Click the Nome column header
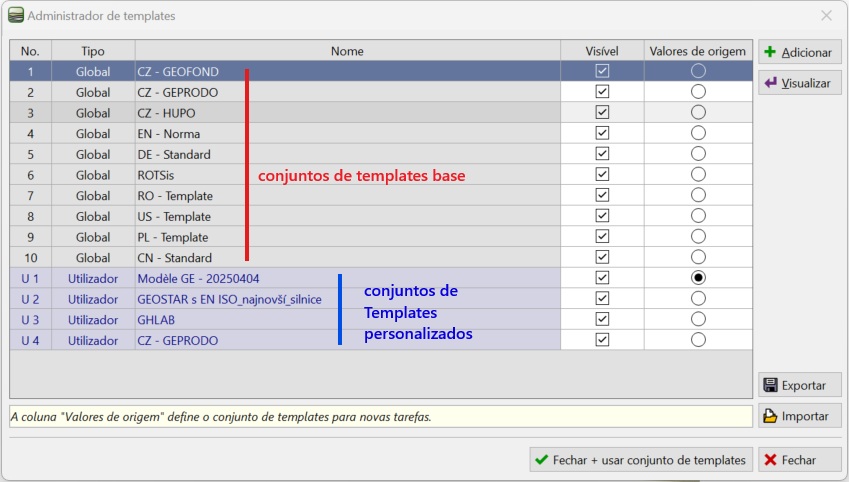This screenshot has width=849, height=482. (348, 51)
